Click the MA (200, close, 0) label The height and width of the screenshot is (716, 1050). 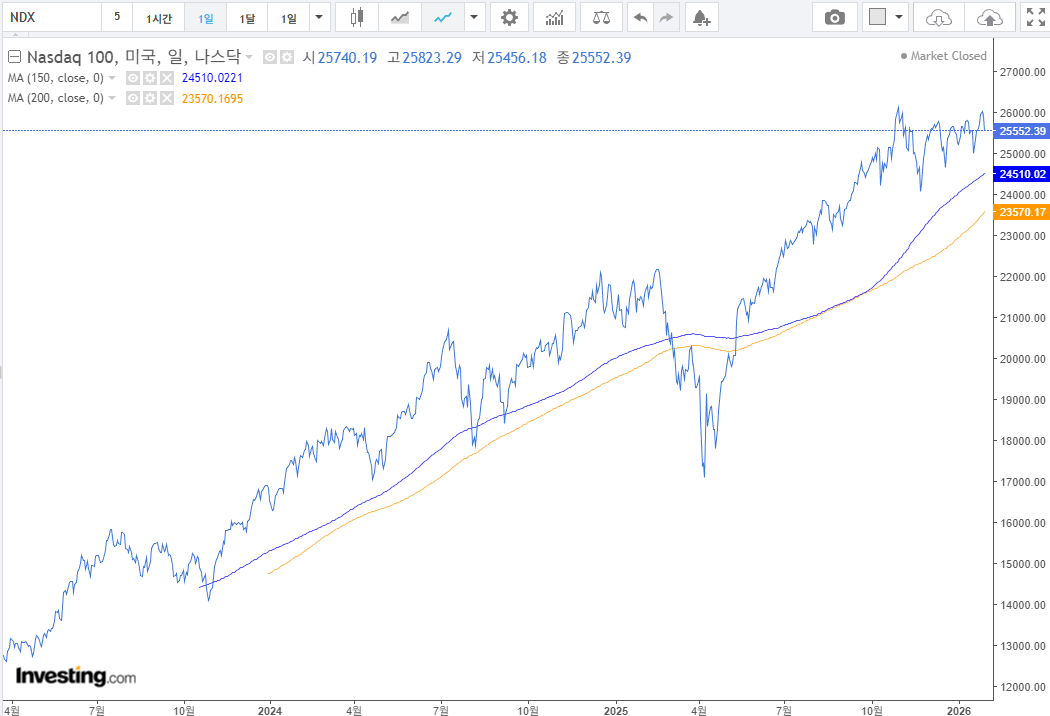click(56, 98)
